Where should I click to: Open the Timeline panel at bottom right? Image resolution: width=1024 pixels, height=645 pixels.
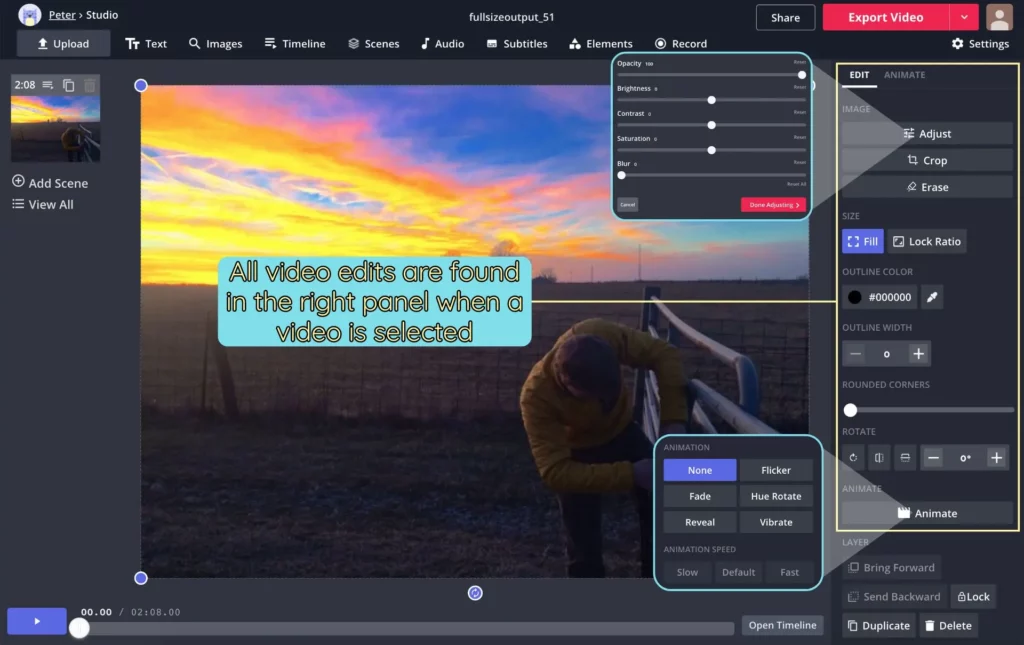(782, 625)
